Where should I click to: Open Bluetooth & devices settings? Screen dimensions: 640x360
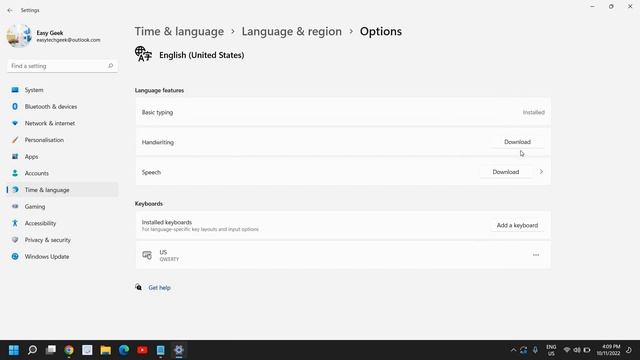[x=62, y=107]
